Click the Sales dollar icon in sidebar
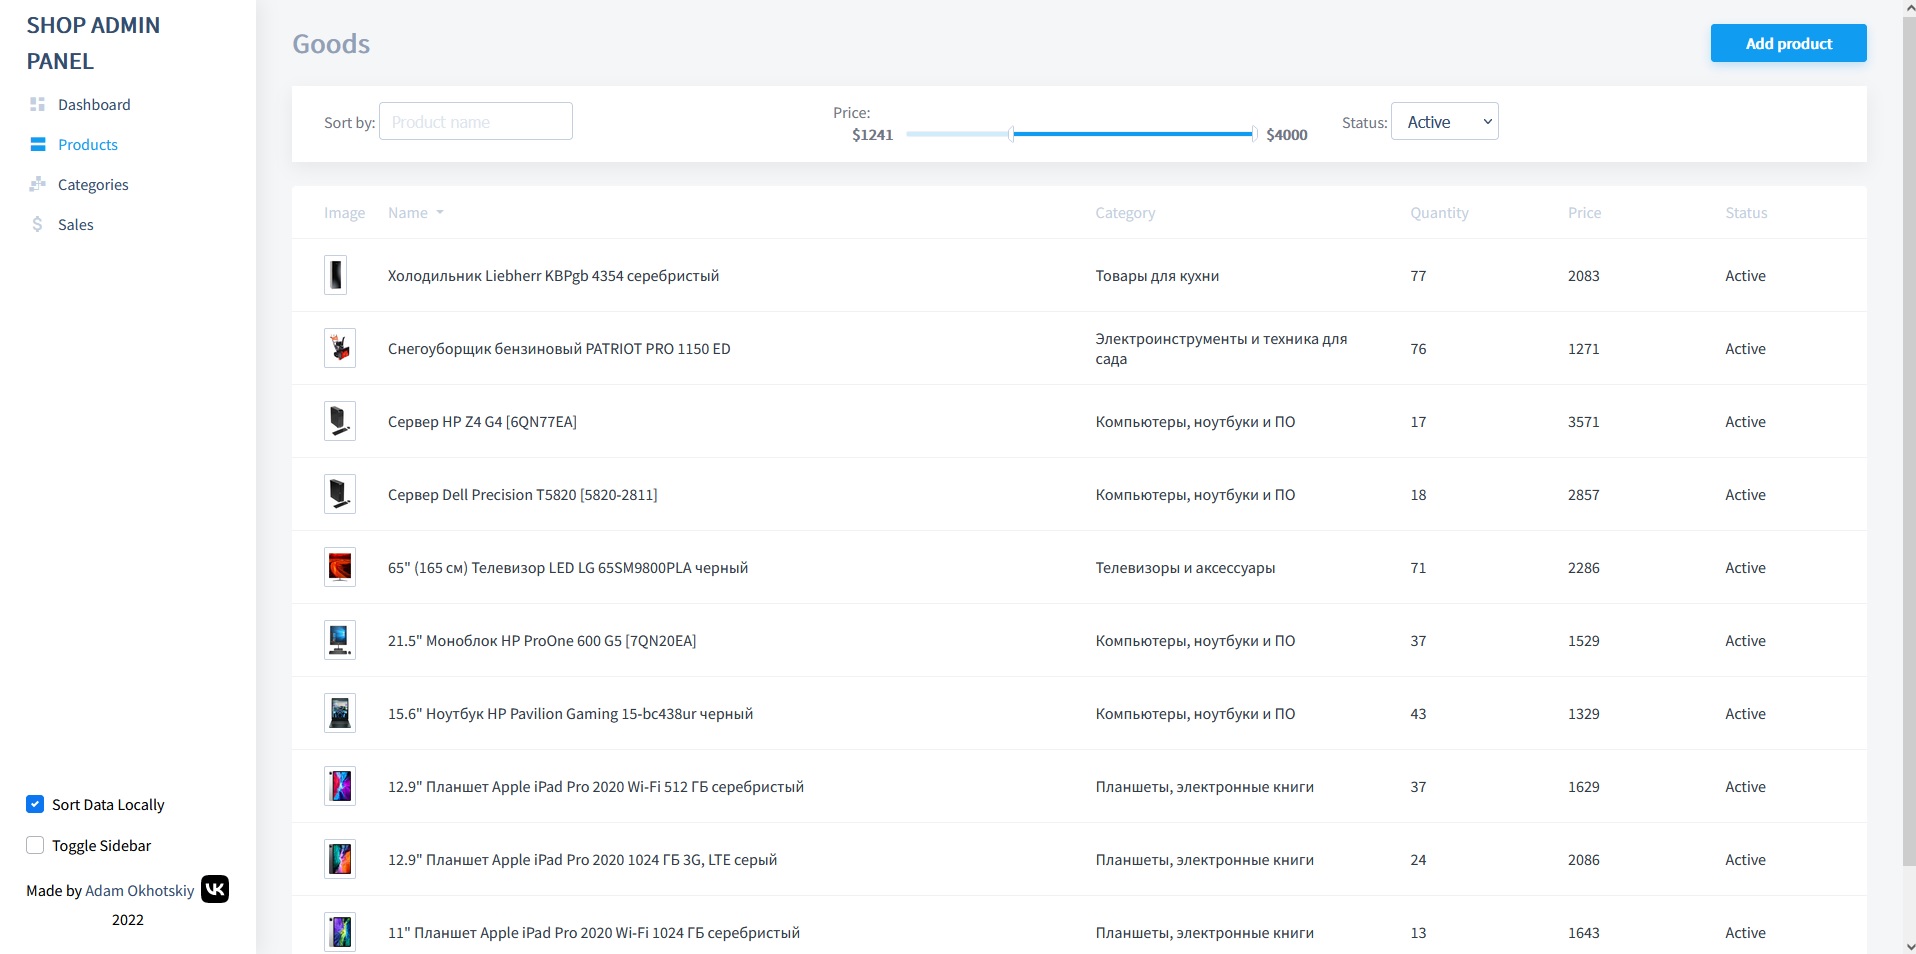The height and width of the screenshot is (954, 1916). (x=38, y=224)
